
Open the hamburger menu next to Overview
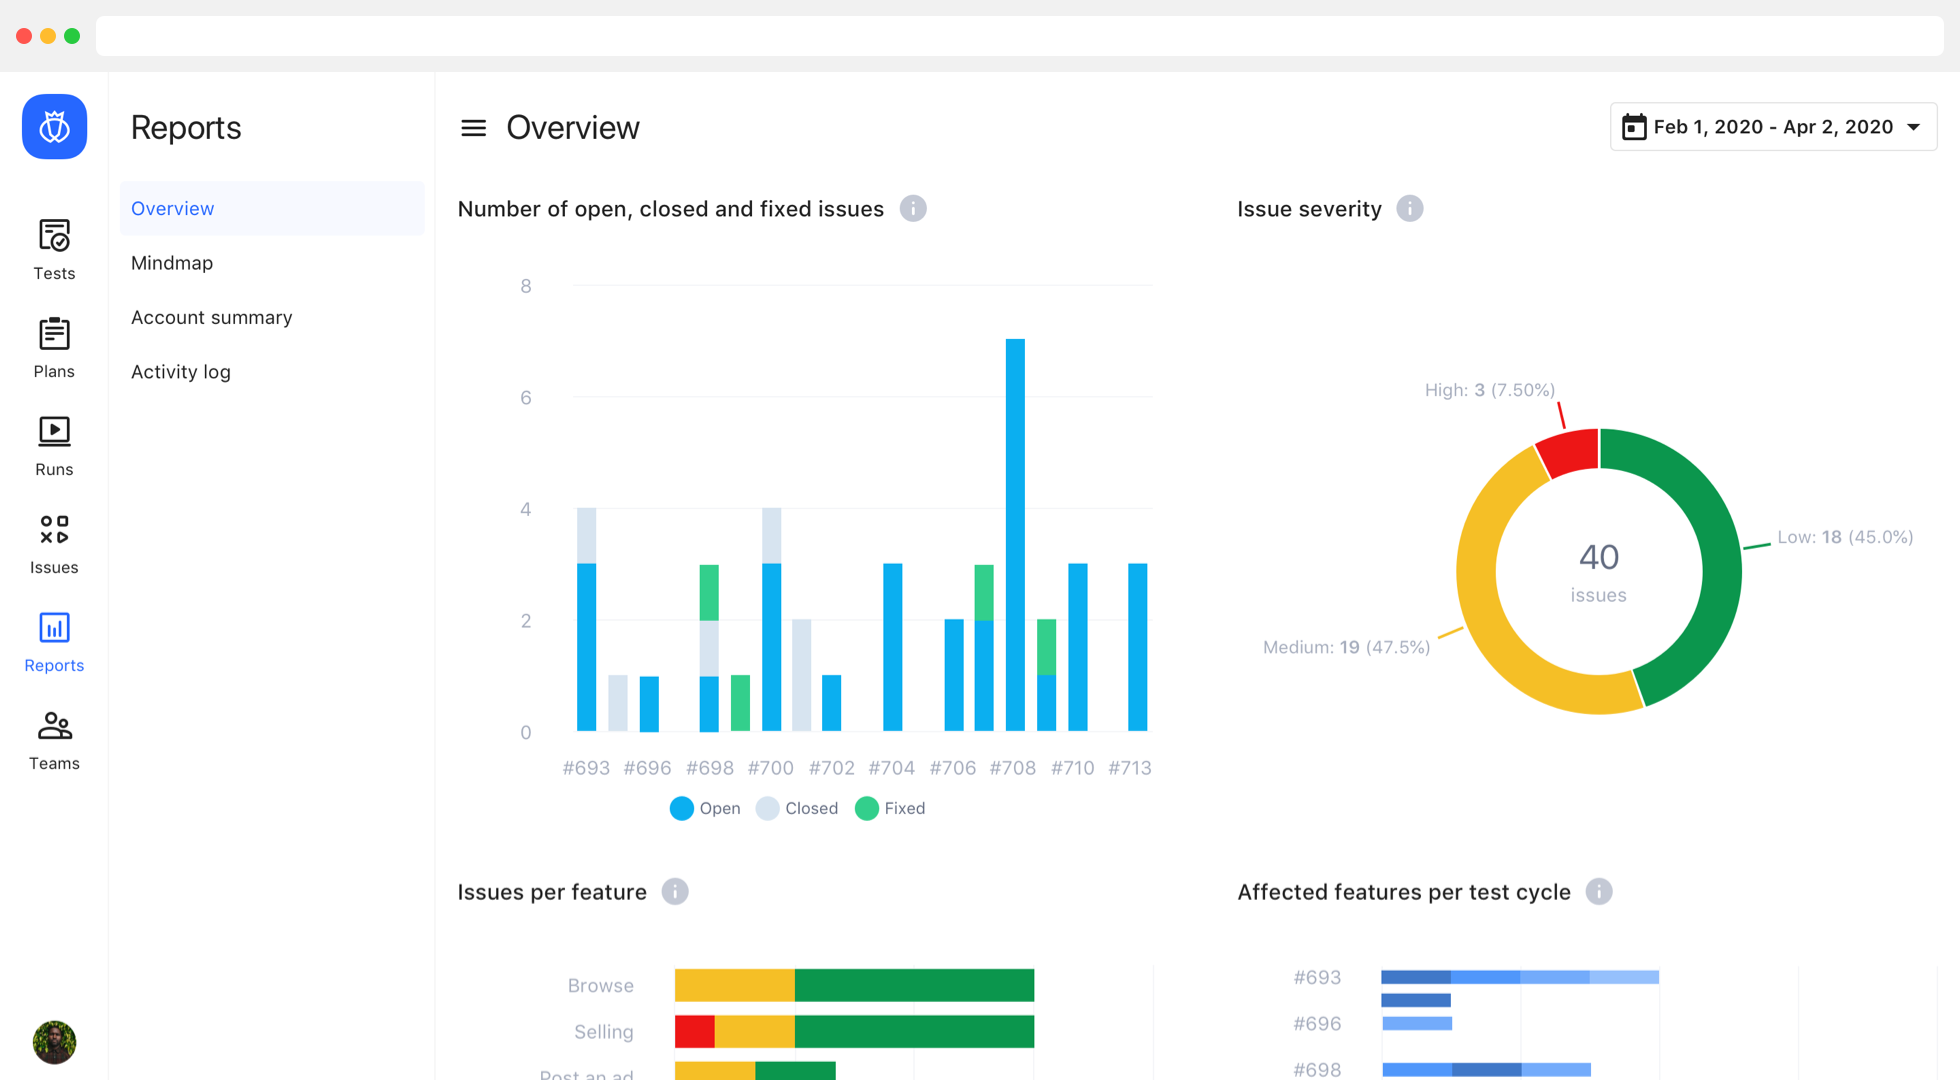click(472, 127)
